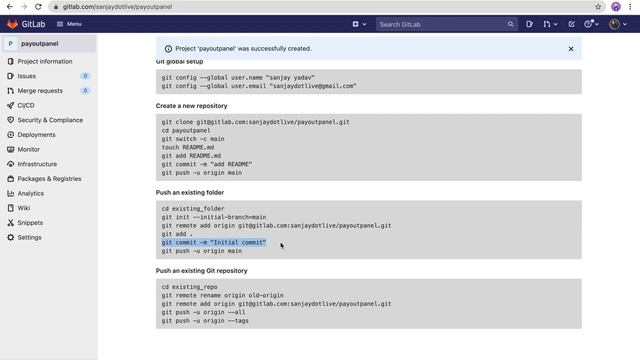The height and width of the screenshot is (360, 640).
Task: Reload the page
Action: pos(38,7)
